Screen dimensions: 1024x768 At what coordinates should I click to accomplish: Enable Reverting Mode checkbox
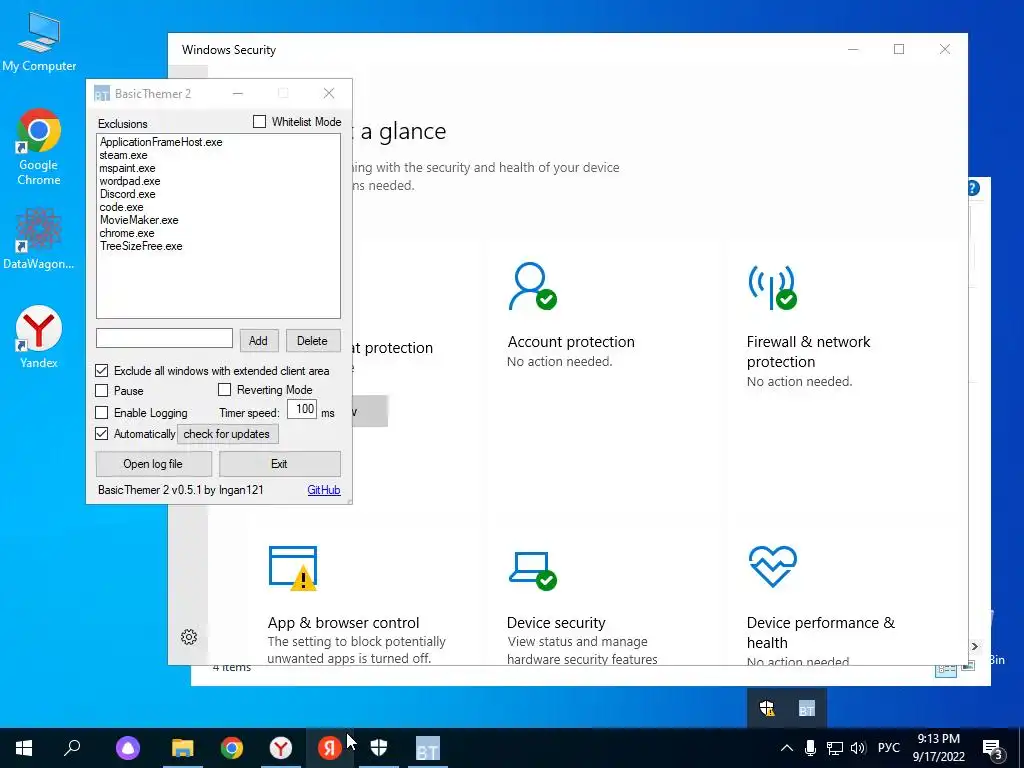225,390
